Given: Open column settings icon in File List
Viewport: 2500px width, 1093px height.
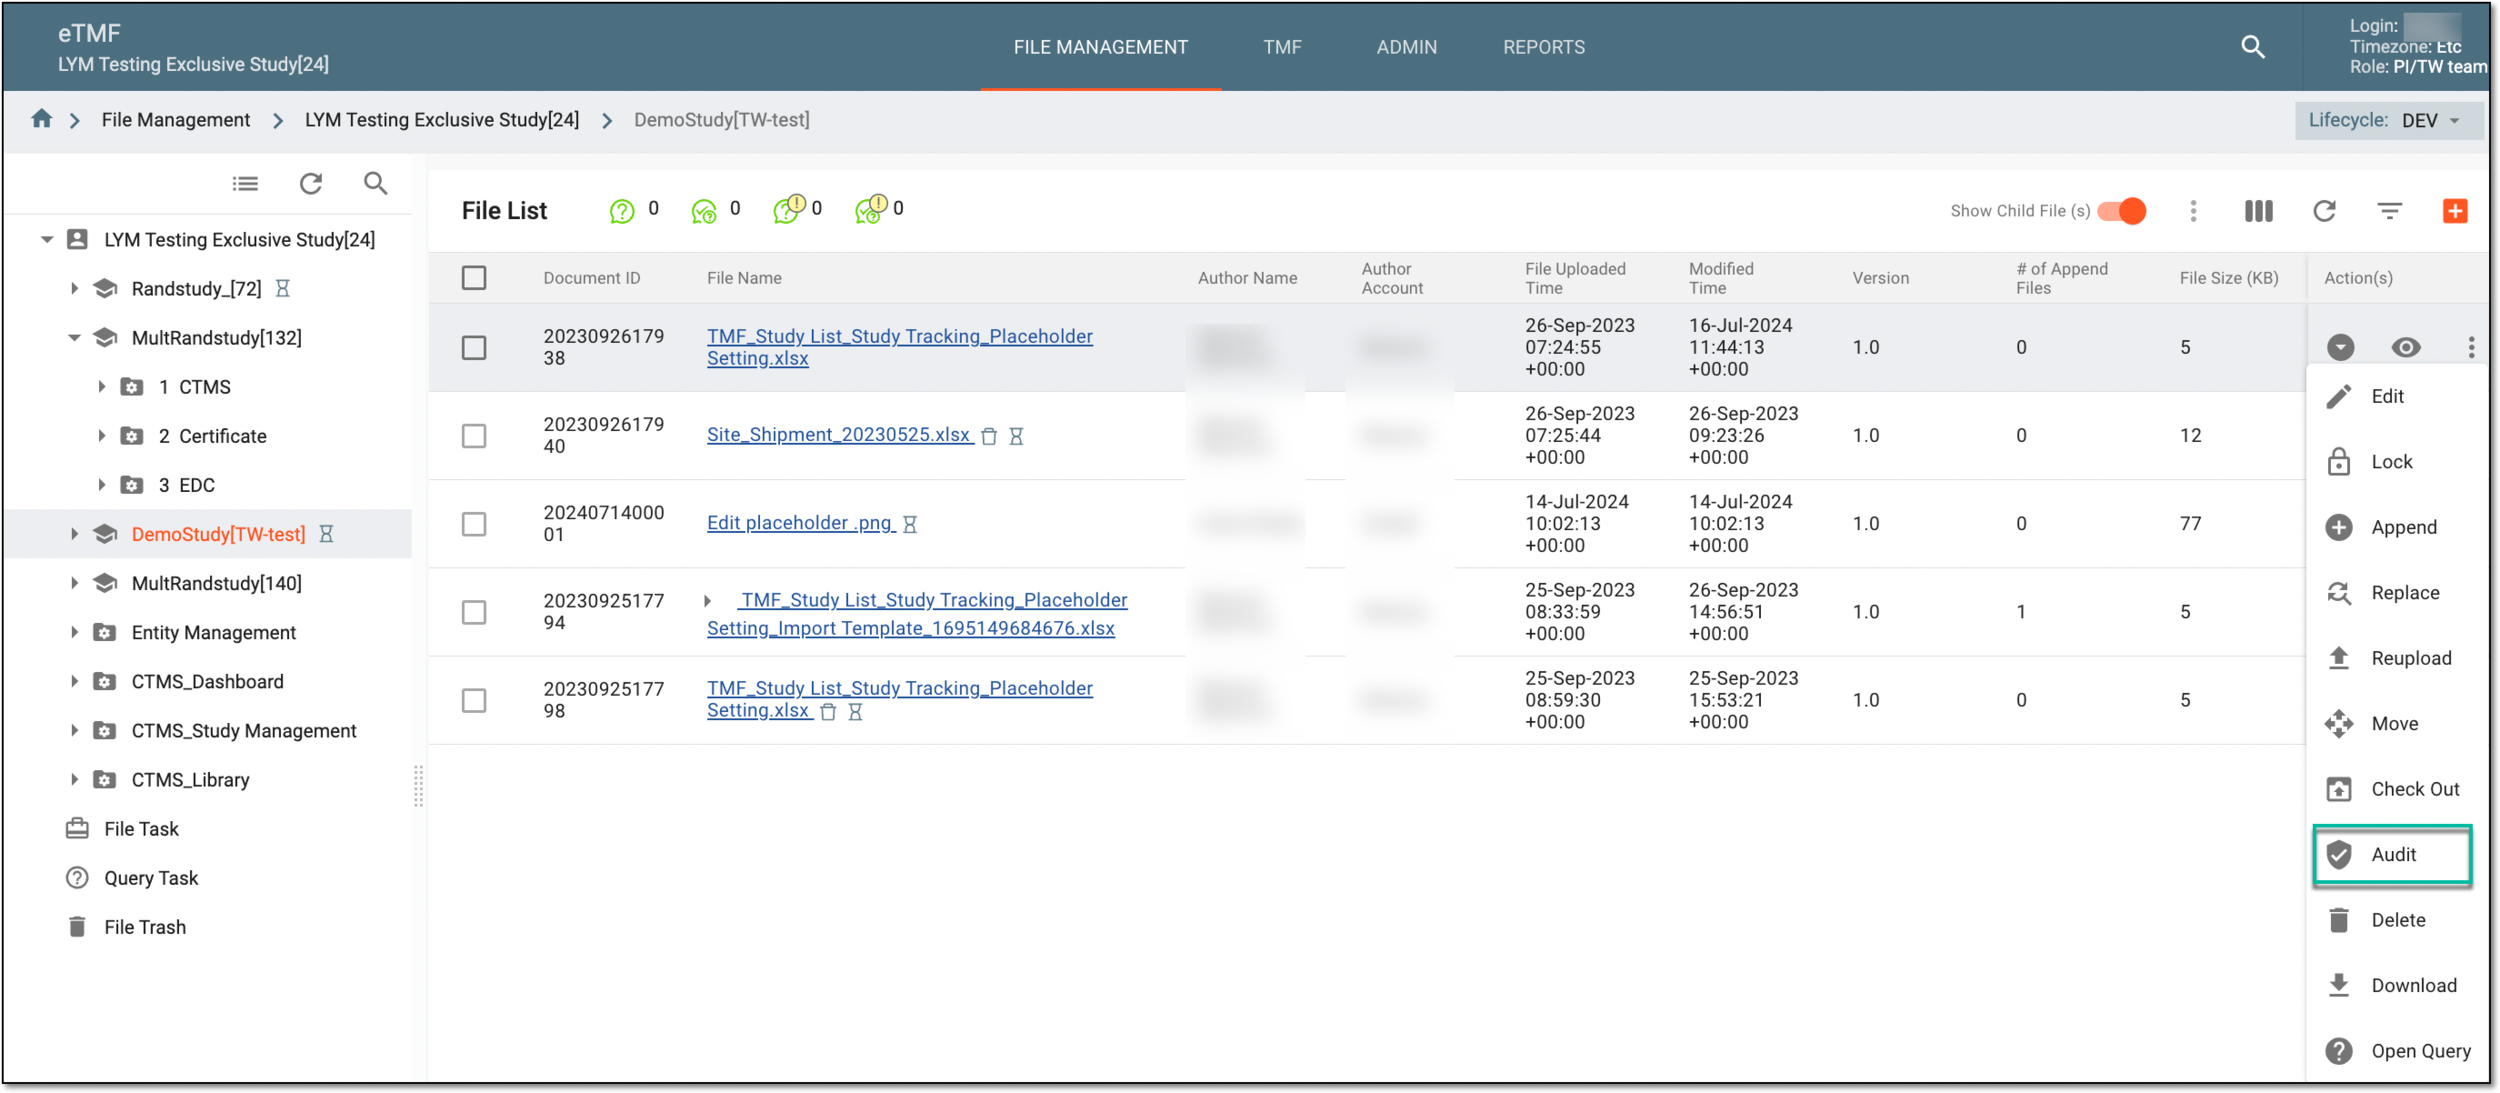Looking at the screenshot, I should click(x=2258, y=211).
